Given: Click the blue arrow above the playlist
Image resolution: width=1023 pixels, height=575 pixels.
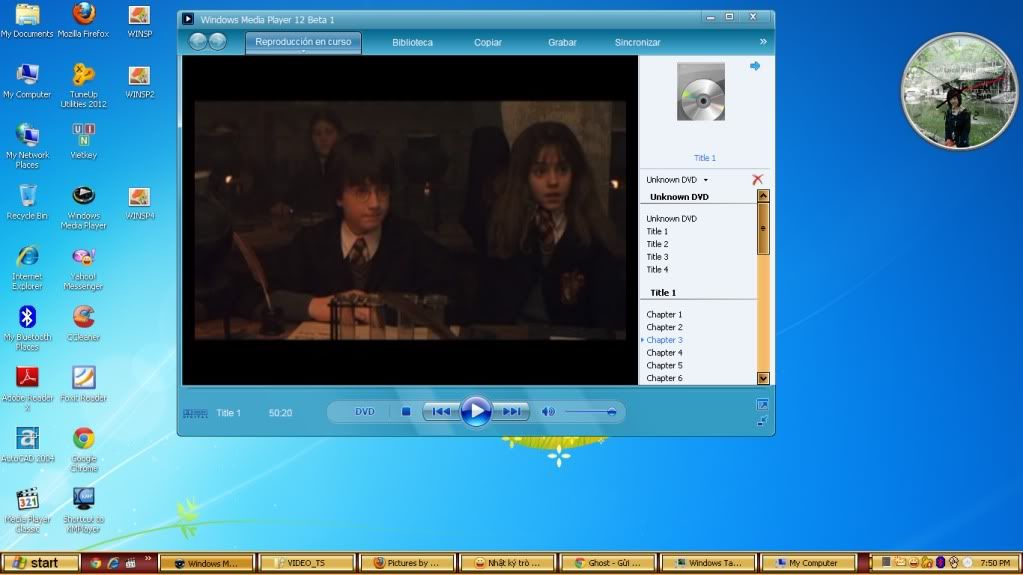Looking at the screenshot, I should pyautogui.click(x=755, y=66).
